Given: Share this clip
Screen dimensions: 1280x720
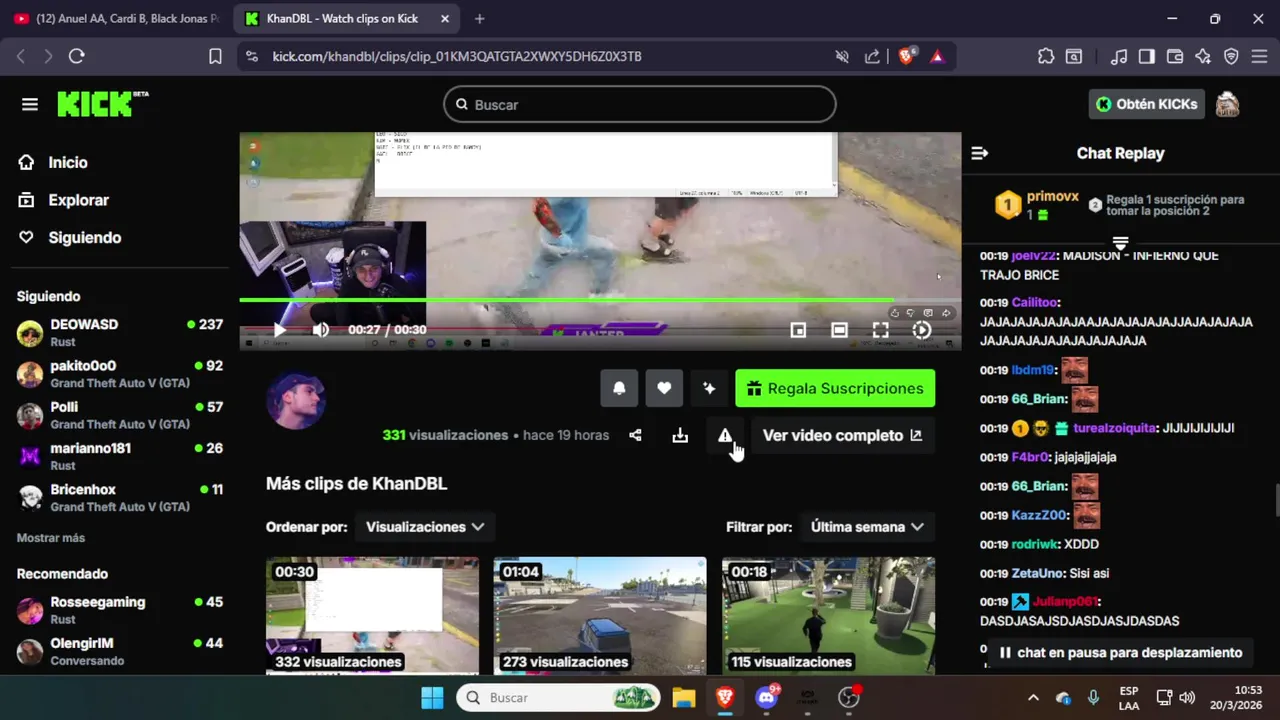Looking at the screenshot, I should click(635, 435).
